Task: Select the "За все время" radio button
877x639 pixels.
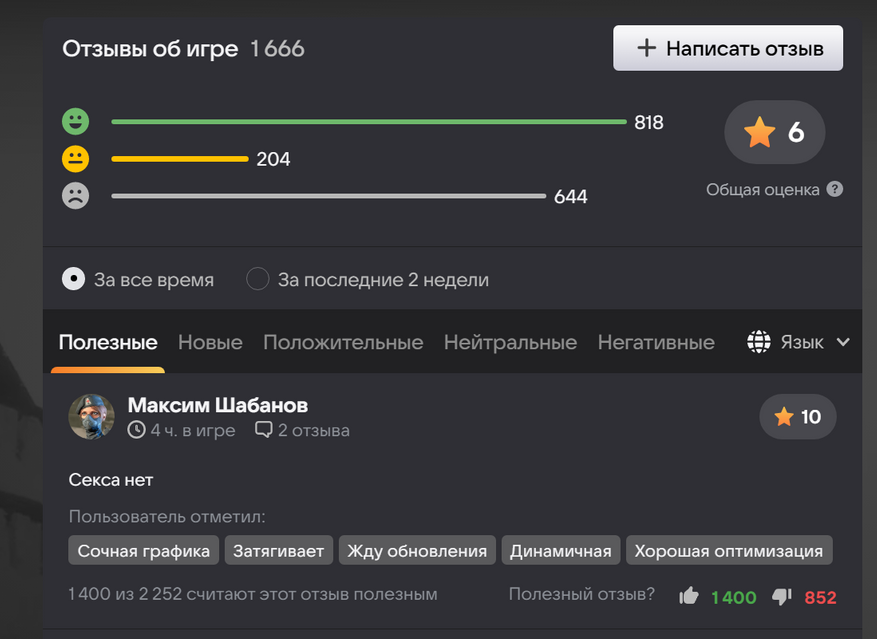Action: click(x=74, y=279)
